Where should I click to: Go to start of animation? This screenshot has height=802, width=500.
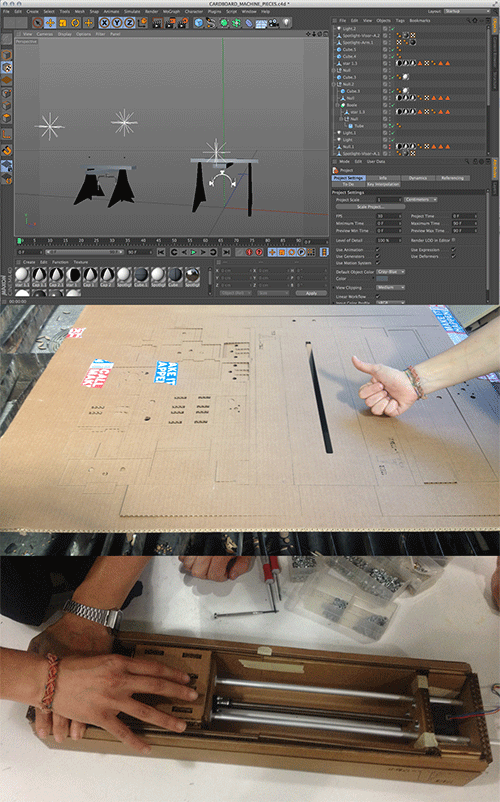(161, 252)
